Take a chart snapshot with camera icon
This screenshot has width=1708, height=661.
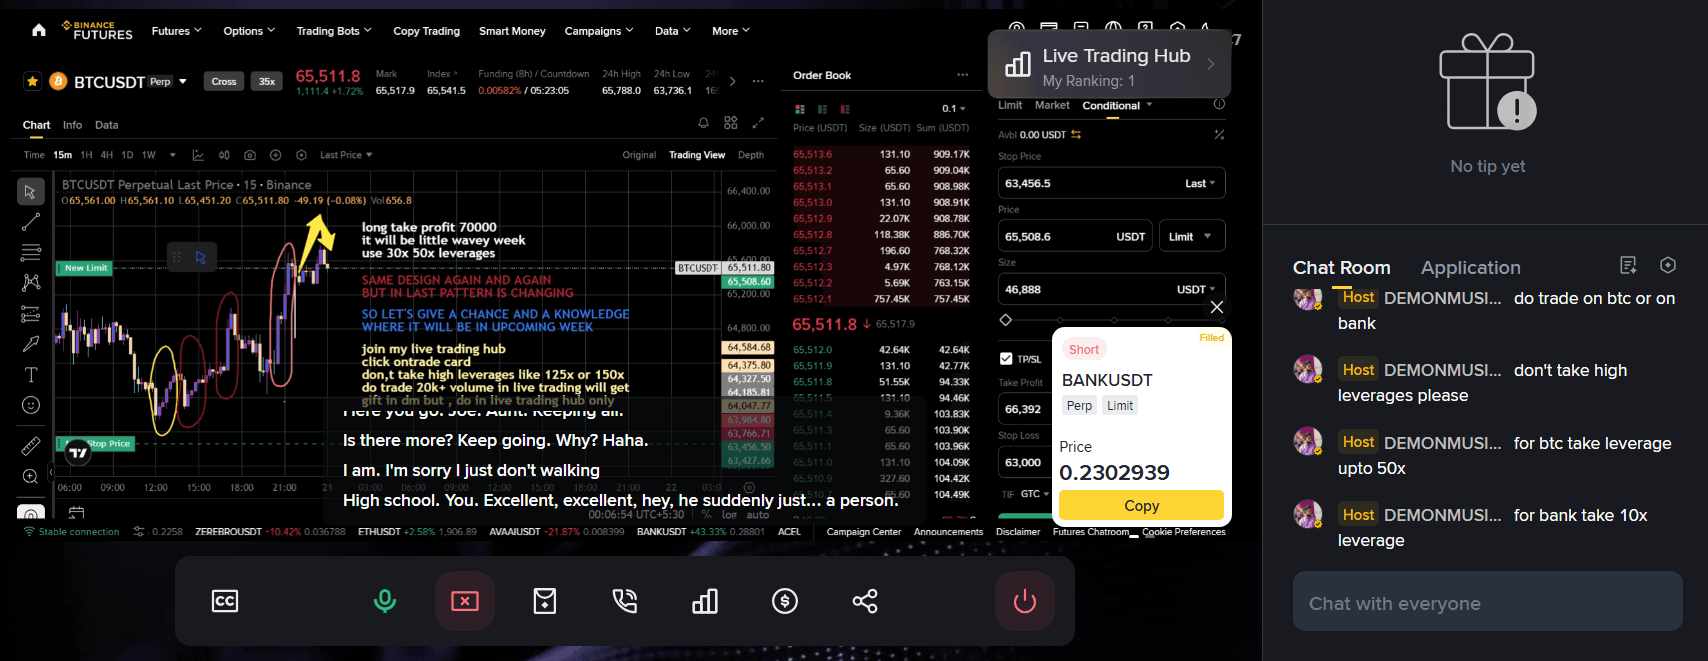[x=250, y=155]
